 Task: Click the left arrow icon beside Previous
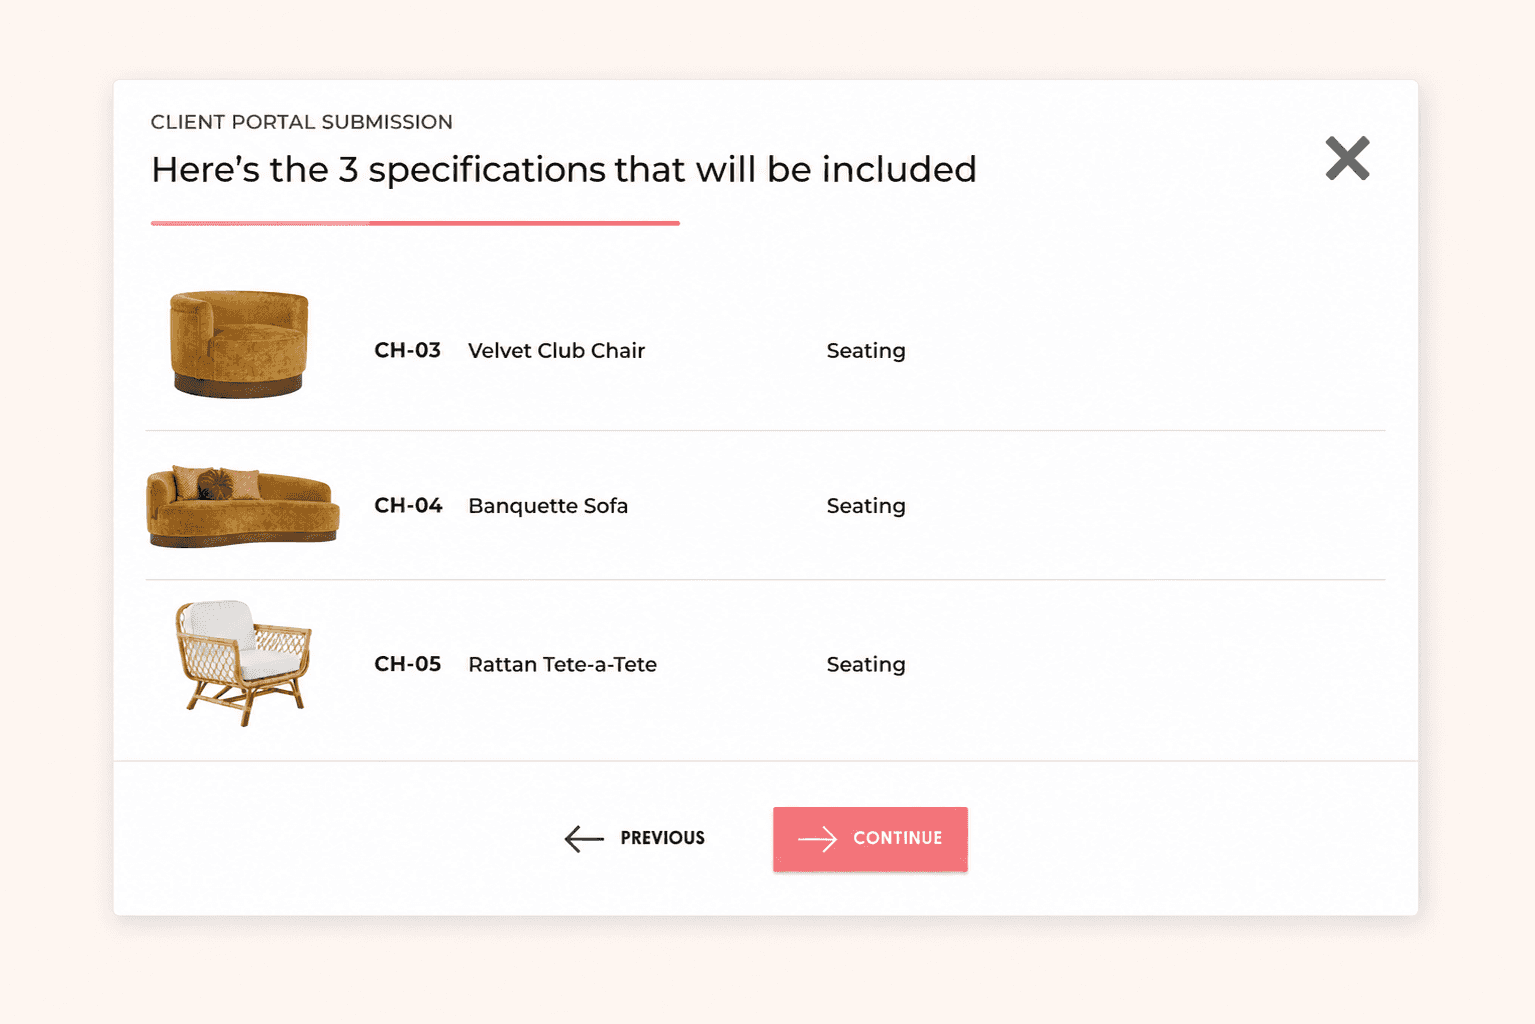coord(584,838)
